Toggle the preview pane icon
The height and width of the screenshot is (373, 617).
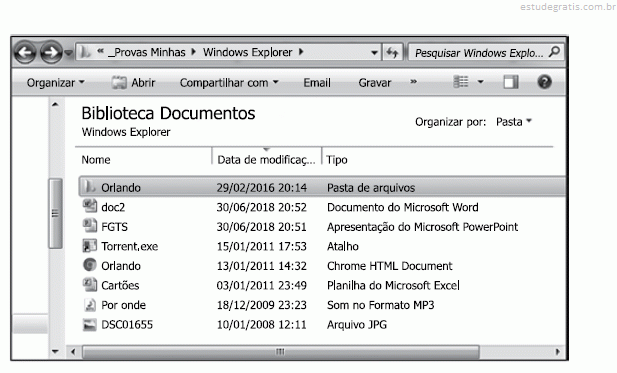[x=511, y=82]
